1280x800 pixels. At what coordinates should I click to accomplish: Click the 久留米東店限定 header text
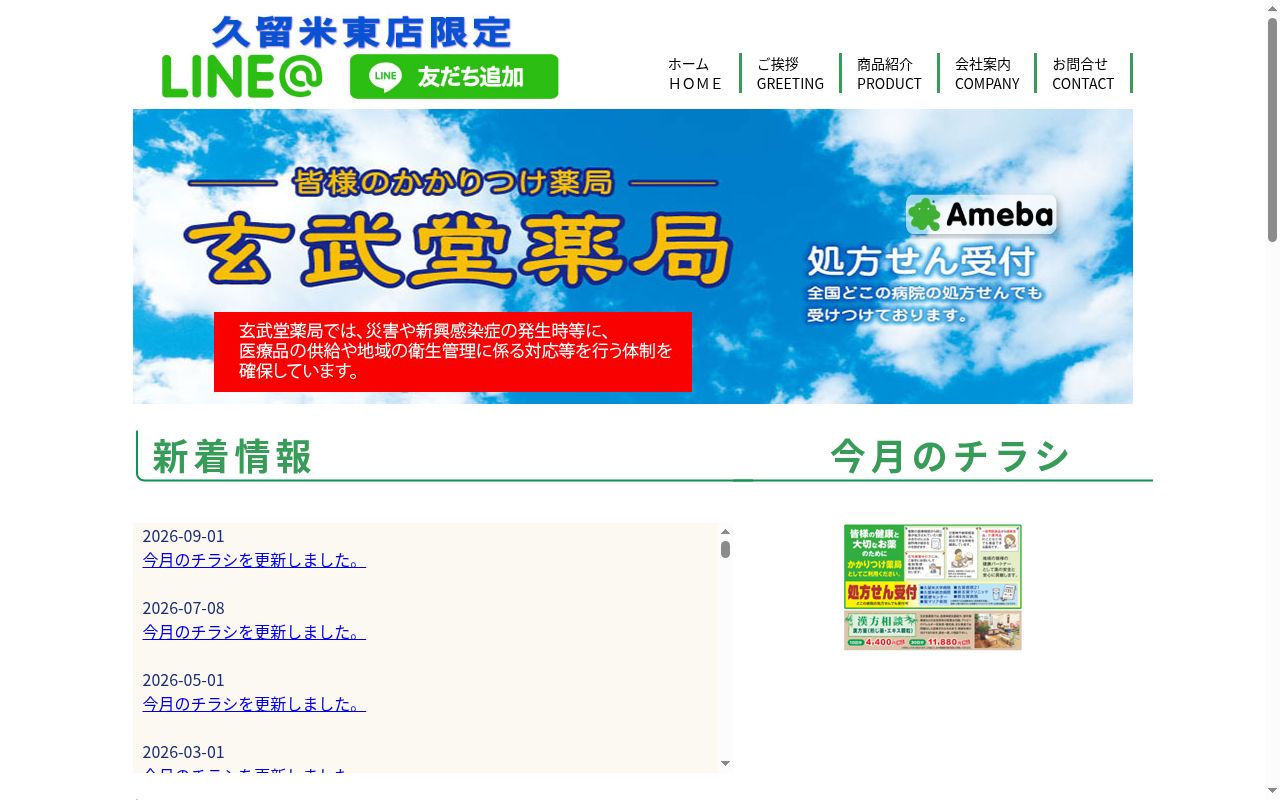(361, 32)
